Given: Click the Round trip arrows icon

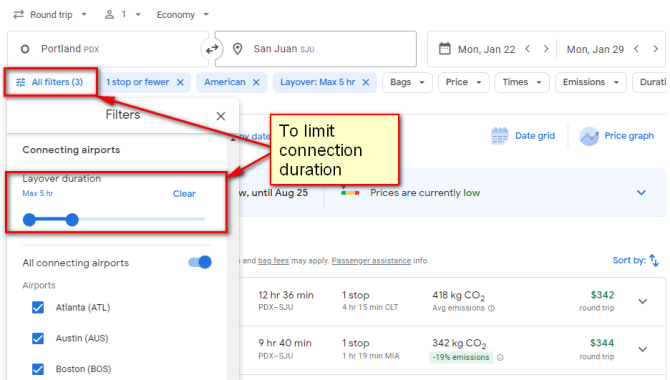Looking at the screenshot, I should [x=18, y=15].
